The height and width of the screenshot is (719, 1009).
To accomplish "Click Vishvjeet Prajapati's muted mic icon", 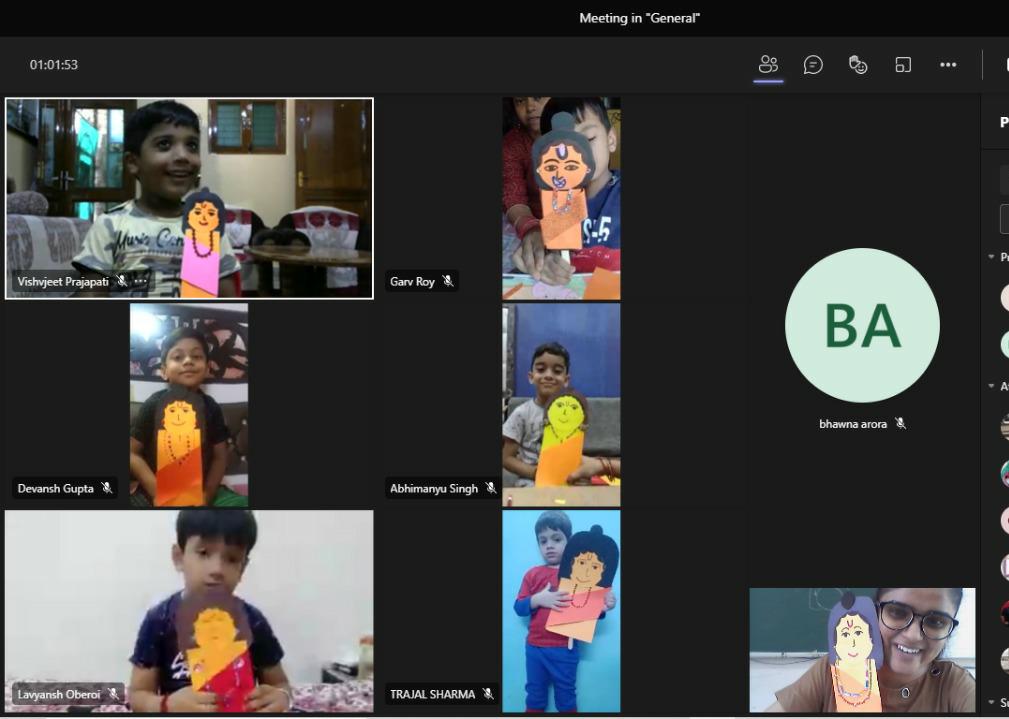I will 121,281.
